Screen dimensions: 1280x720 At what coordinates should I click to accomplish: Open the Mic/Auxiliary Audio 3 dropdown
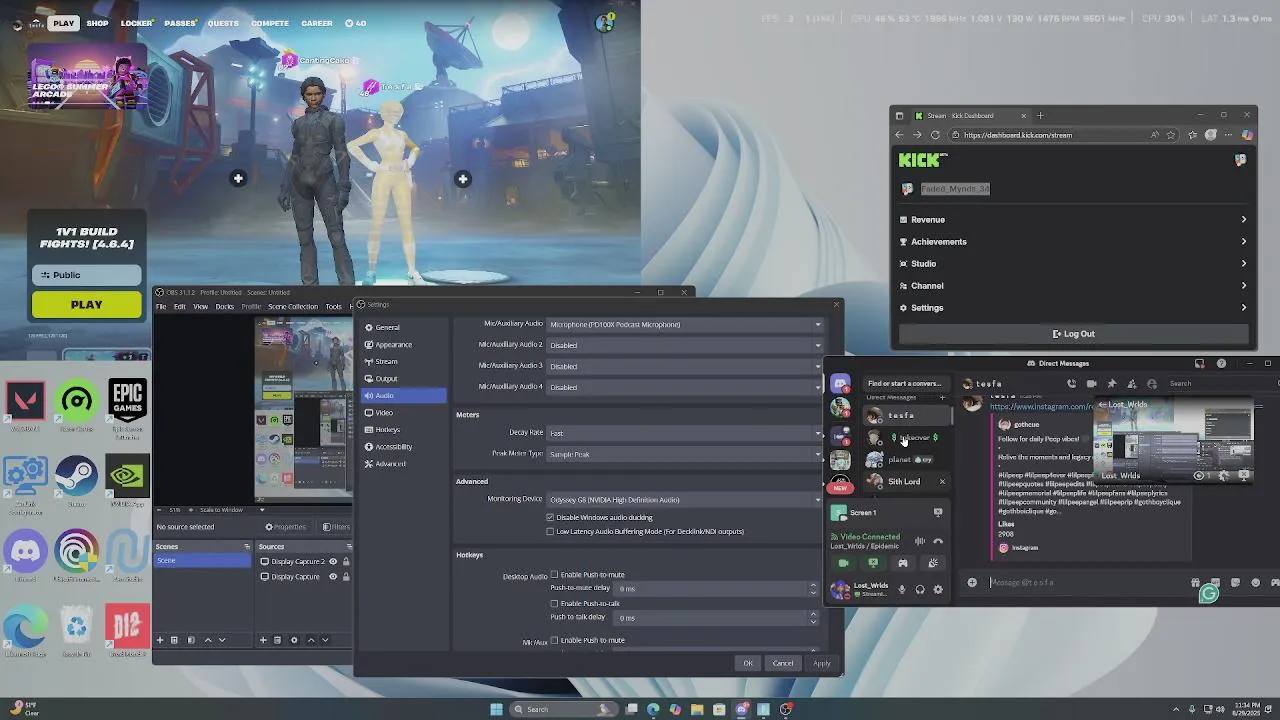click(685, 366)
